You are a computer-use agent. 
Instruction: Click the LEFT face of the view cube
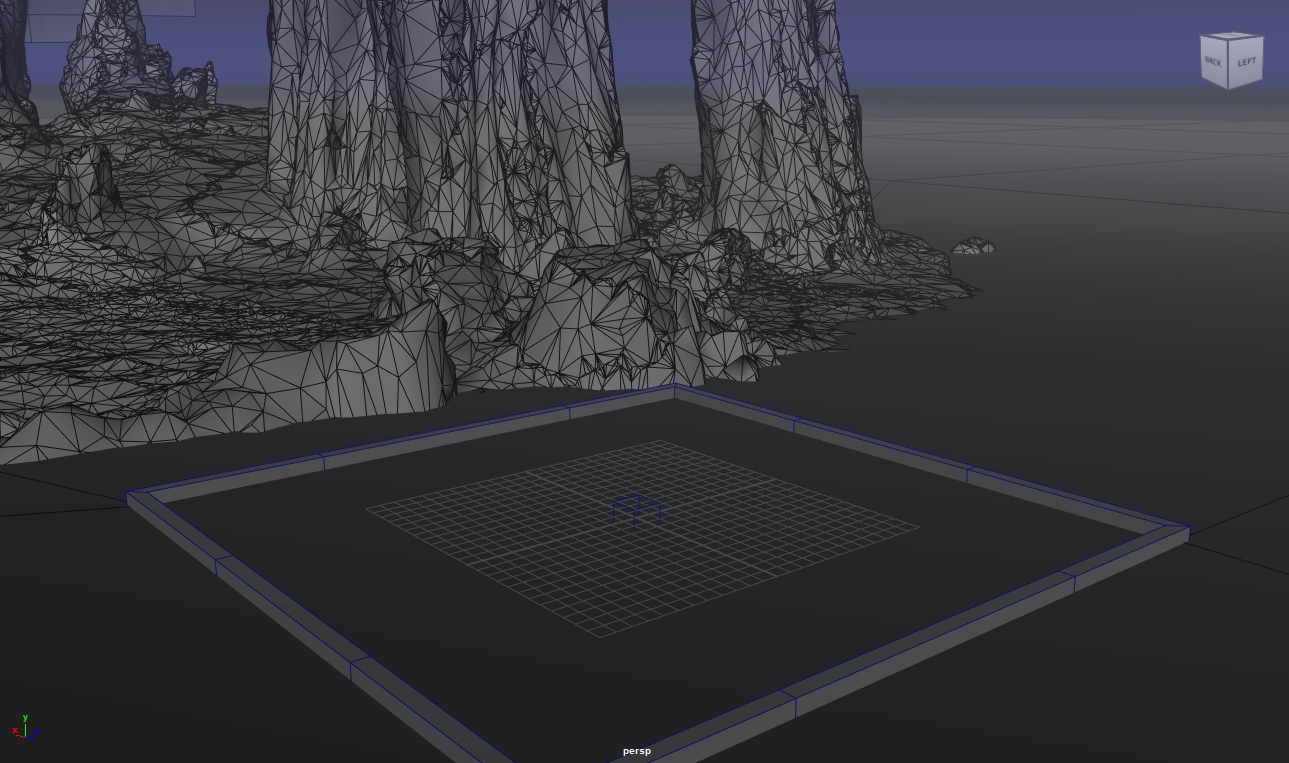[1247, 62]
